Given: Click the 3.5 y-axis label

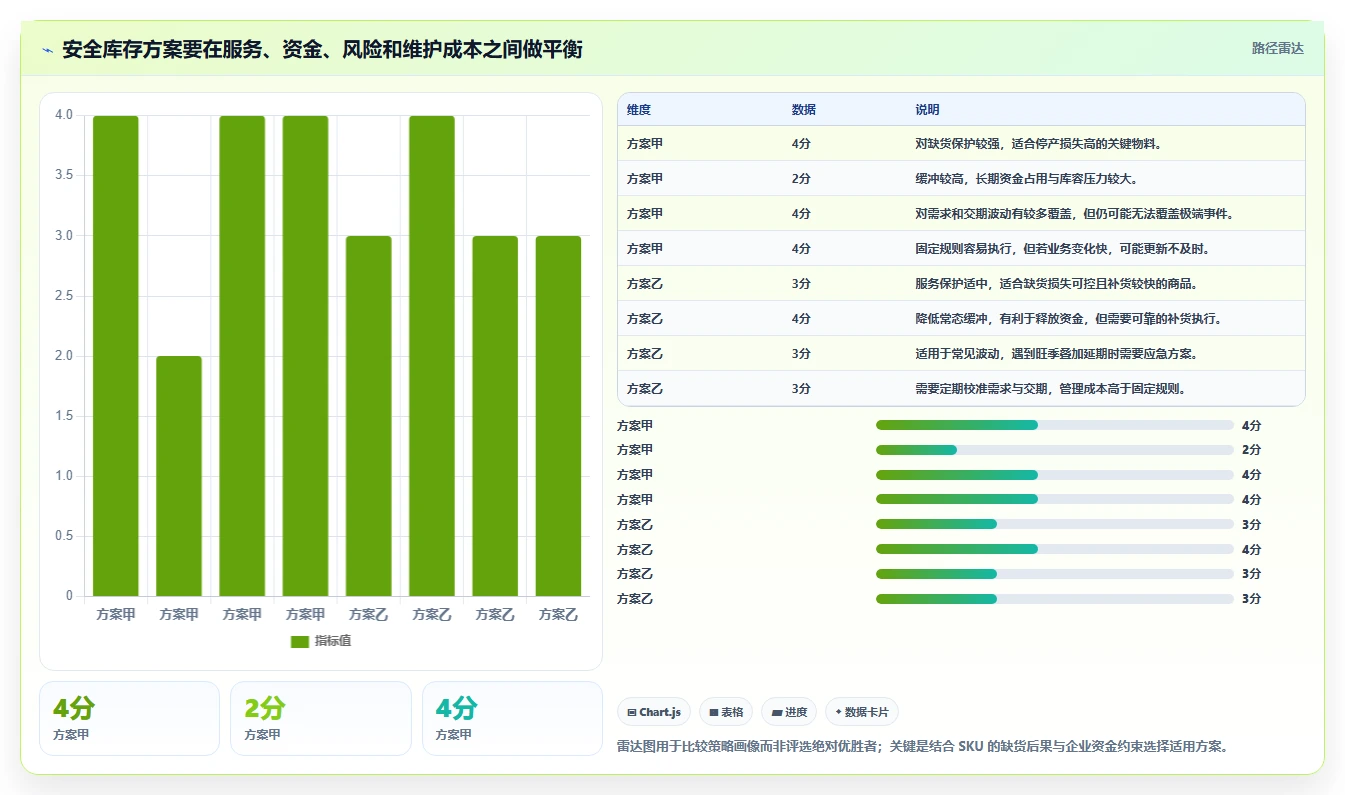Looking at the screenshot, I should tap(64, 175).
